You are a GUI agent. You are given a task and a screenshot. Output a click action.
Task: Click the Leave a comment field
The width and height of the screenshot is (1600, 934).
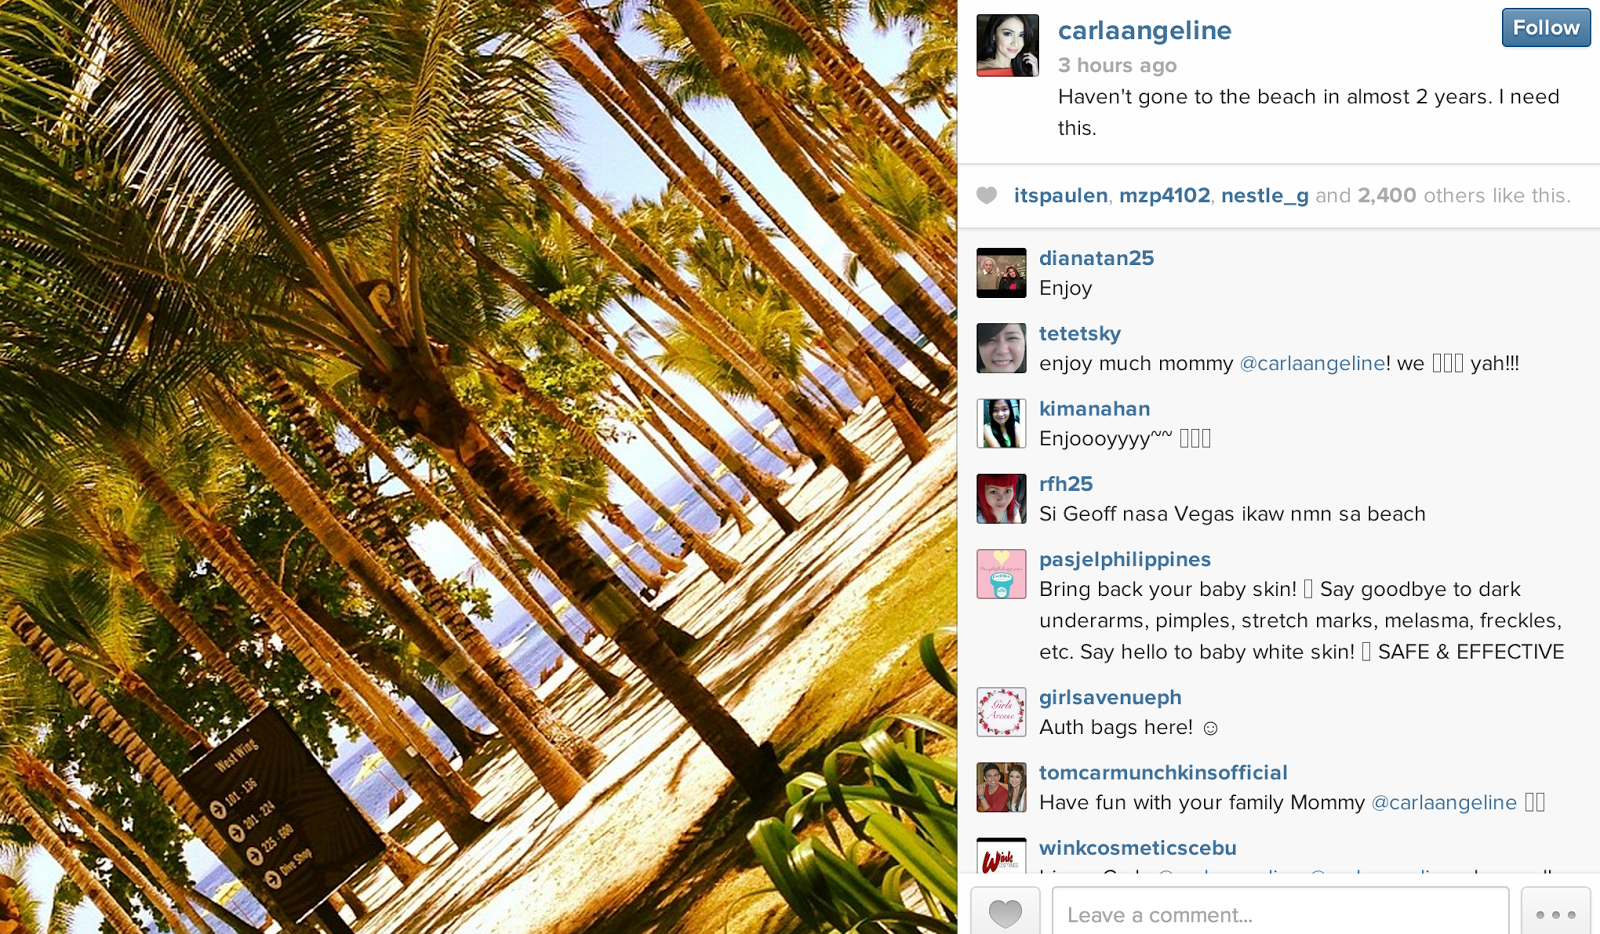tap(1280, 913)
